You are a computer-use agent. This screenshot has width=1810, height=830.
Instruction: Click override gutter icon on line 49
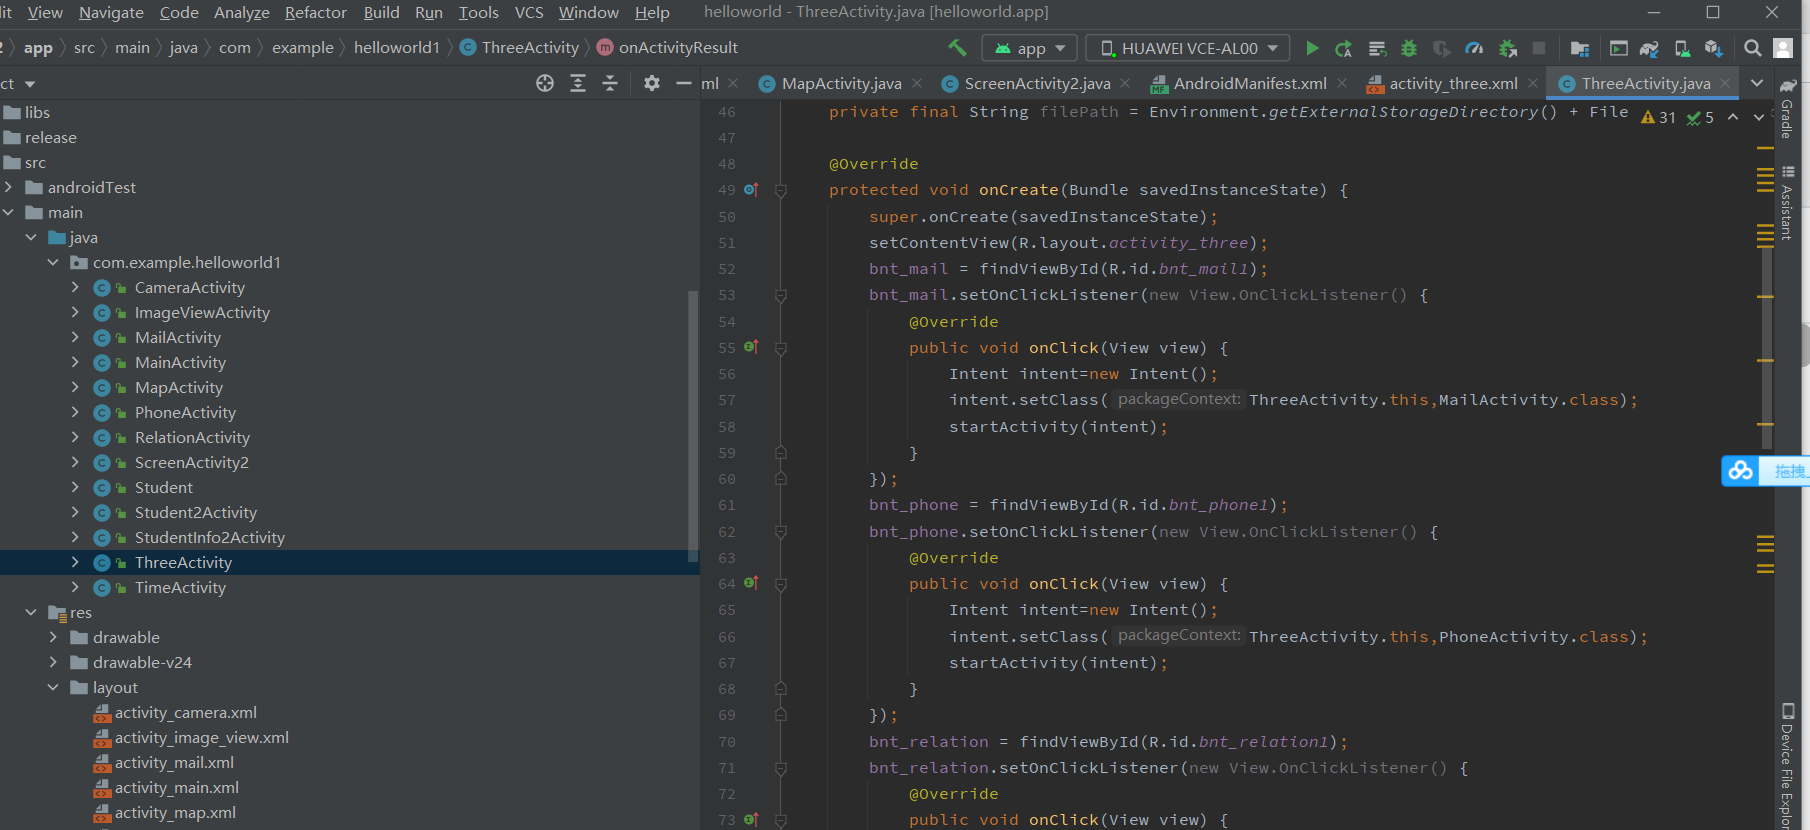pos(751,189)
